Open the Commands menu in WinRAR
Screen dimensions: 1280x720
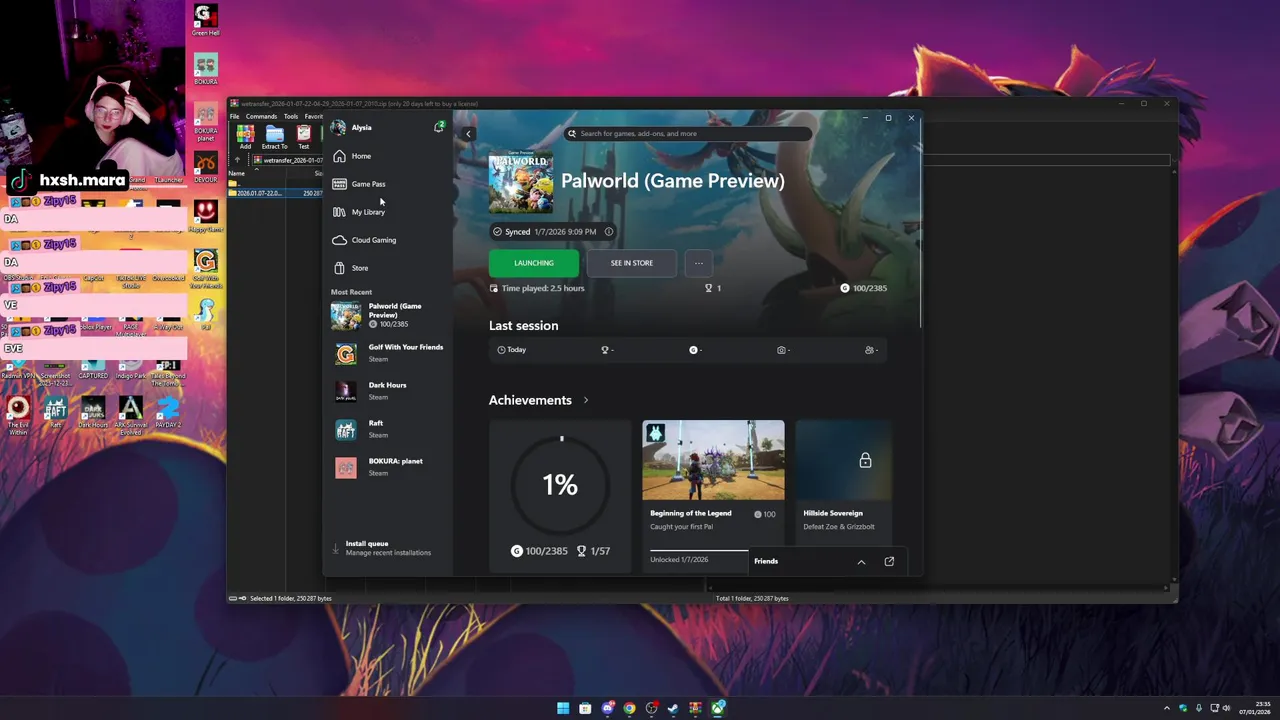click(x=261, y=116)
